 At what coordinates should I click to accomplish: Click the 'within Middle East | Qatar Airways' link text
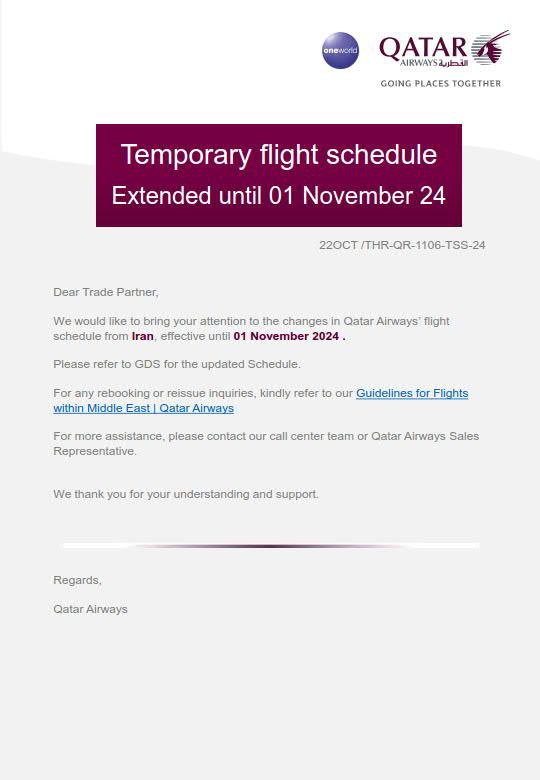(143, 408)
